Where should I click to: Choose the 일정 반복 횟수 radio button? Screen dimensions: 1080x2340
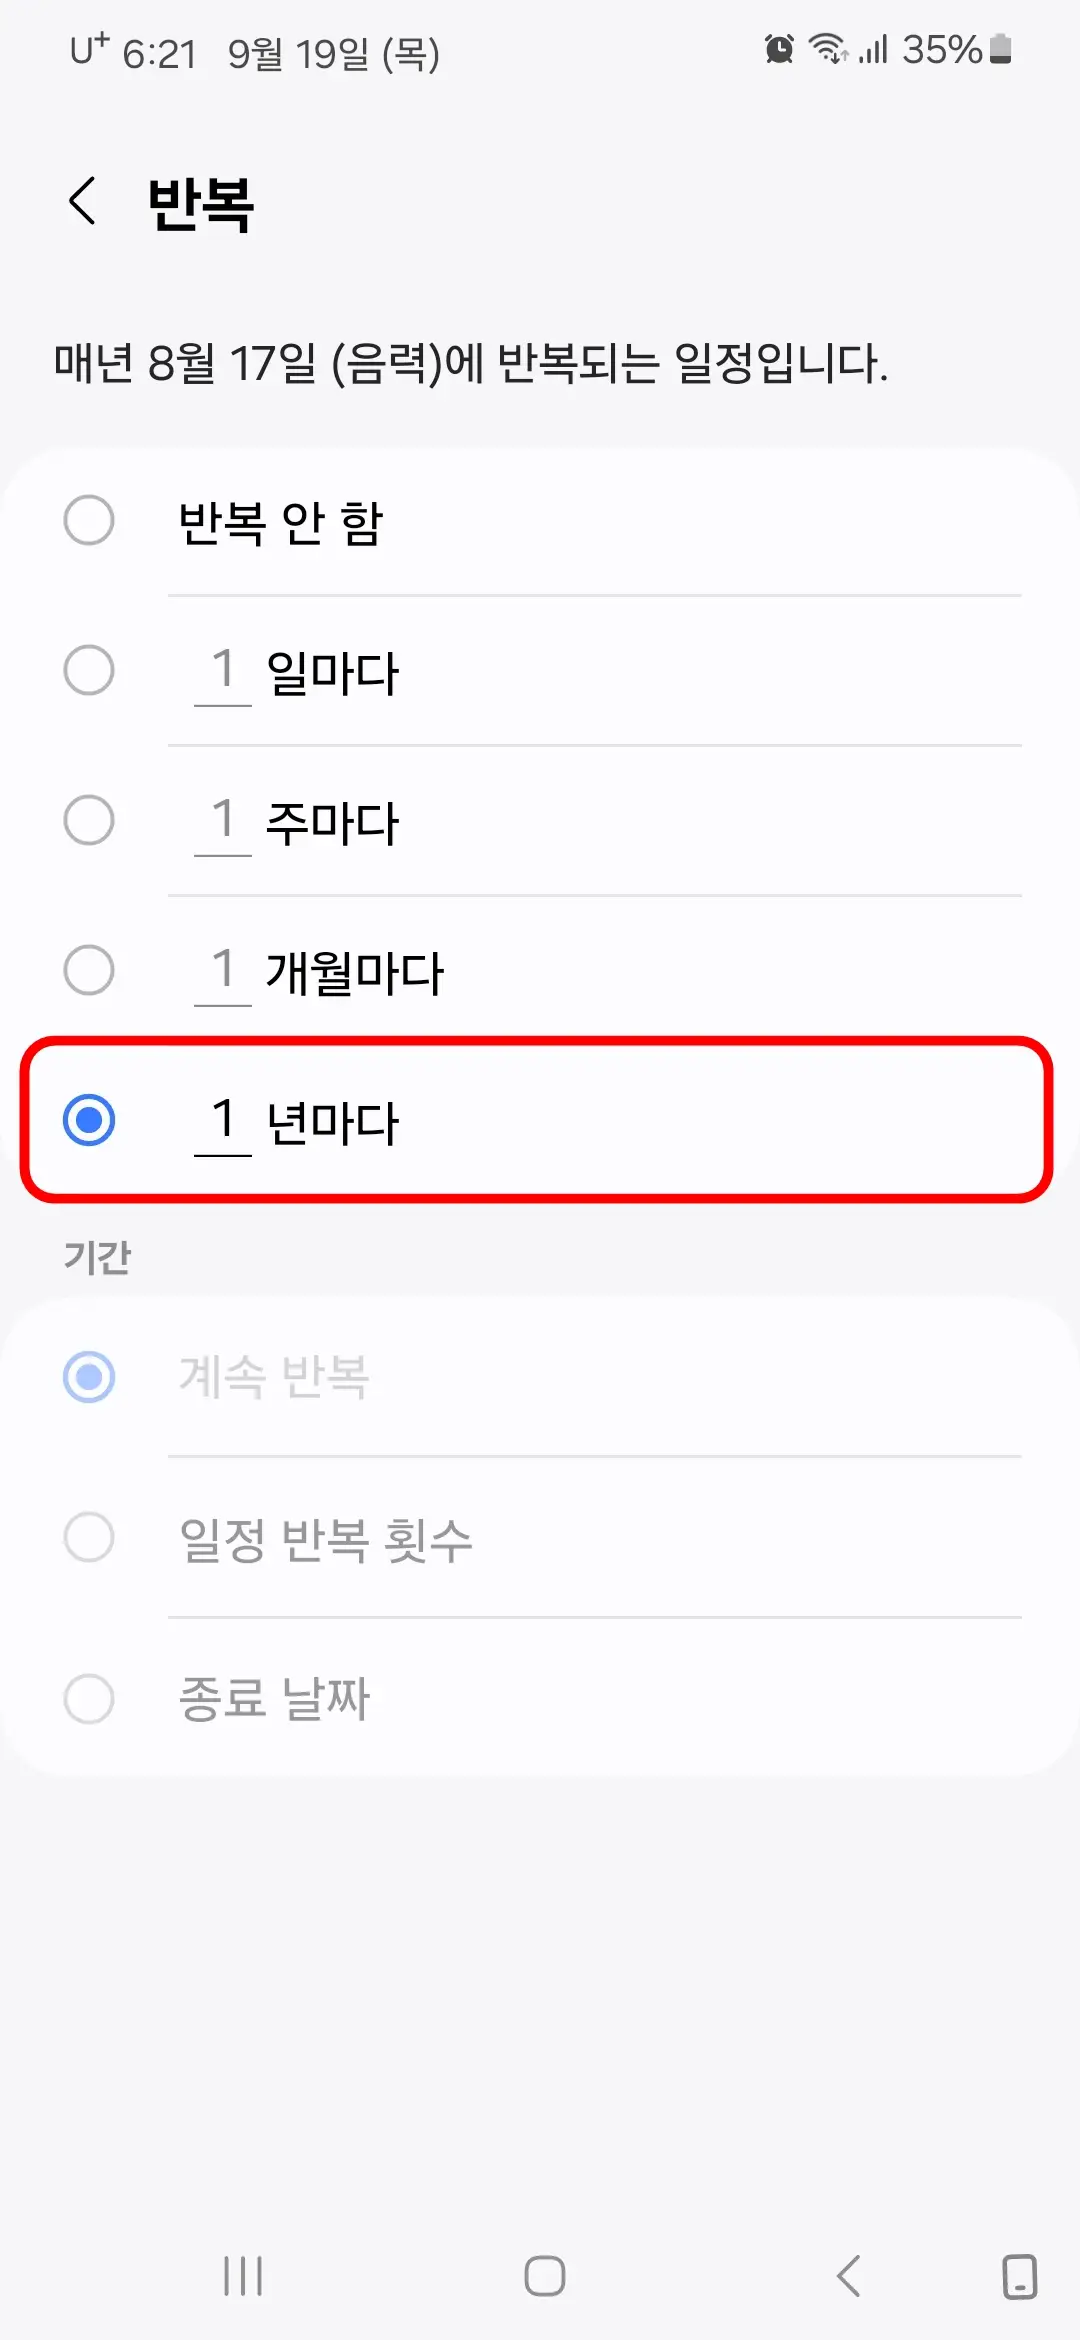pos(89,1537)
